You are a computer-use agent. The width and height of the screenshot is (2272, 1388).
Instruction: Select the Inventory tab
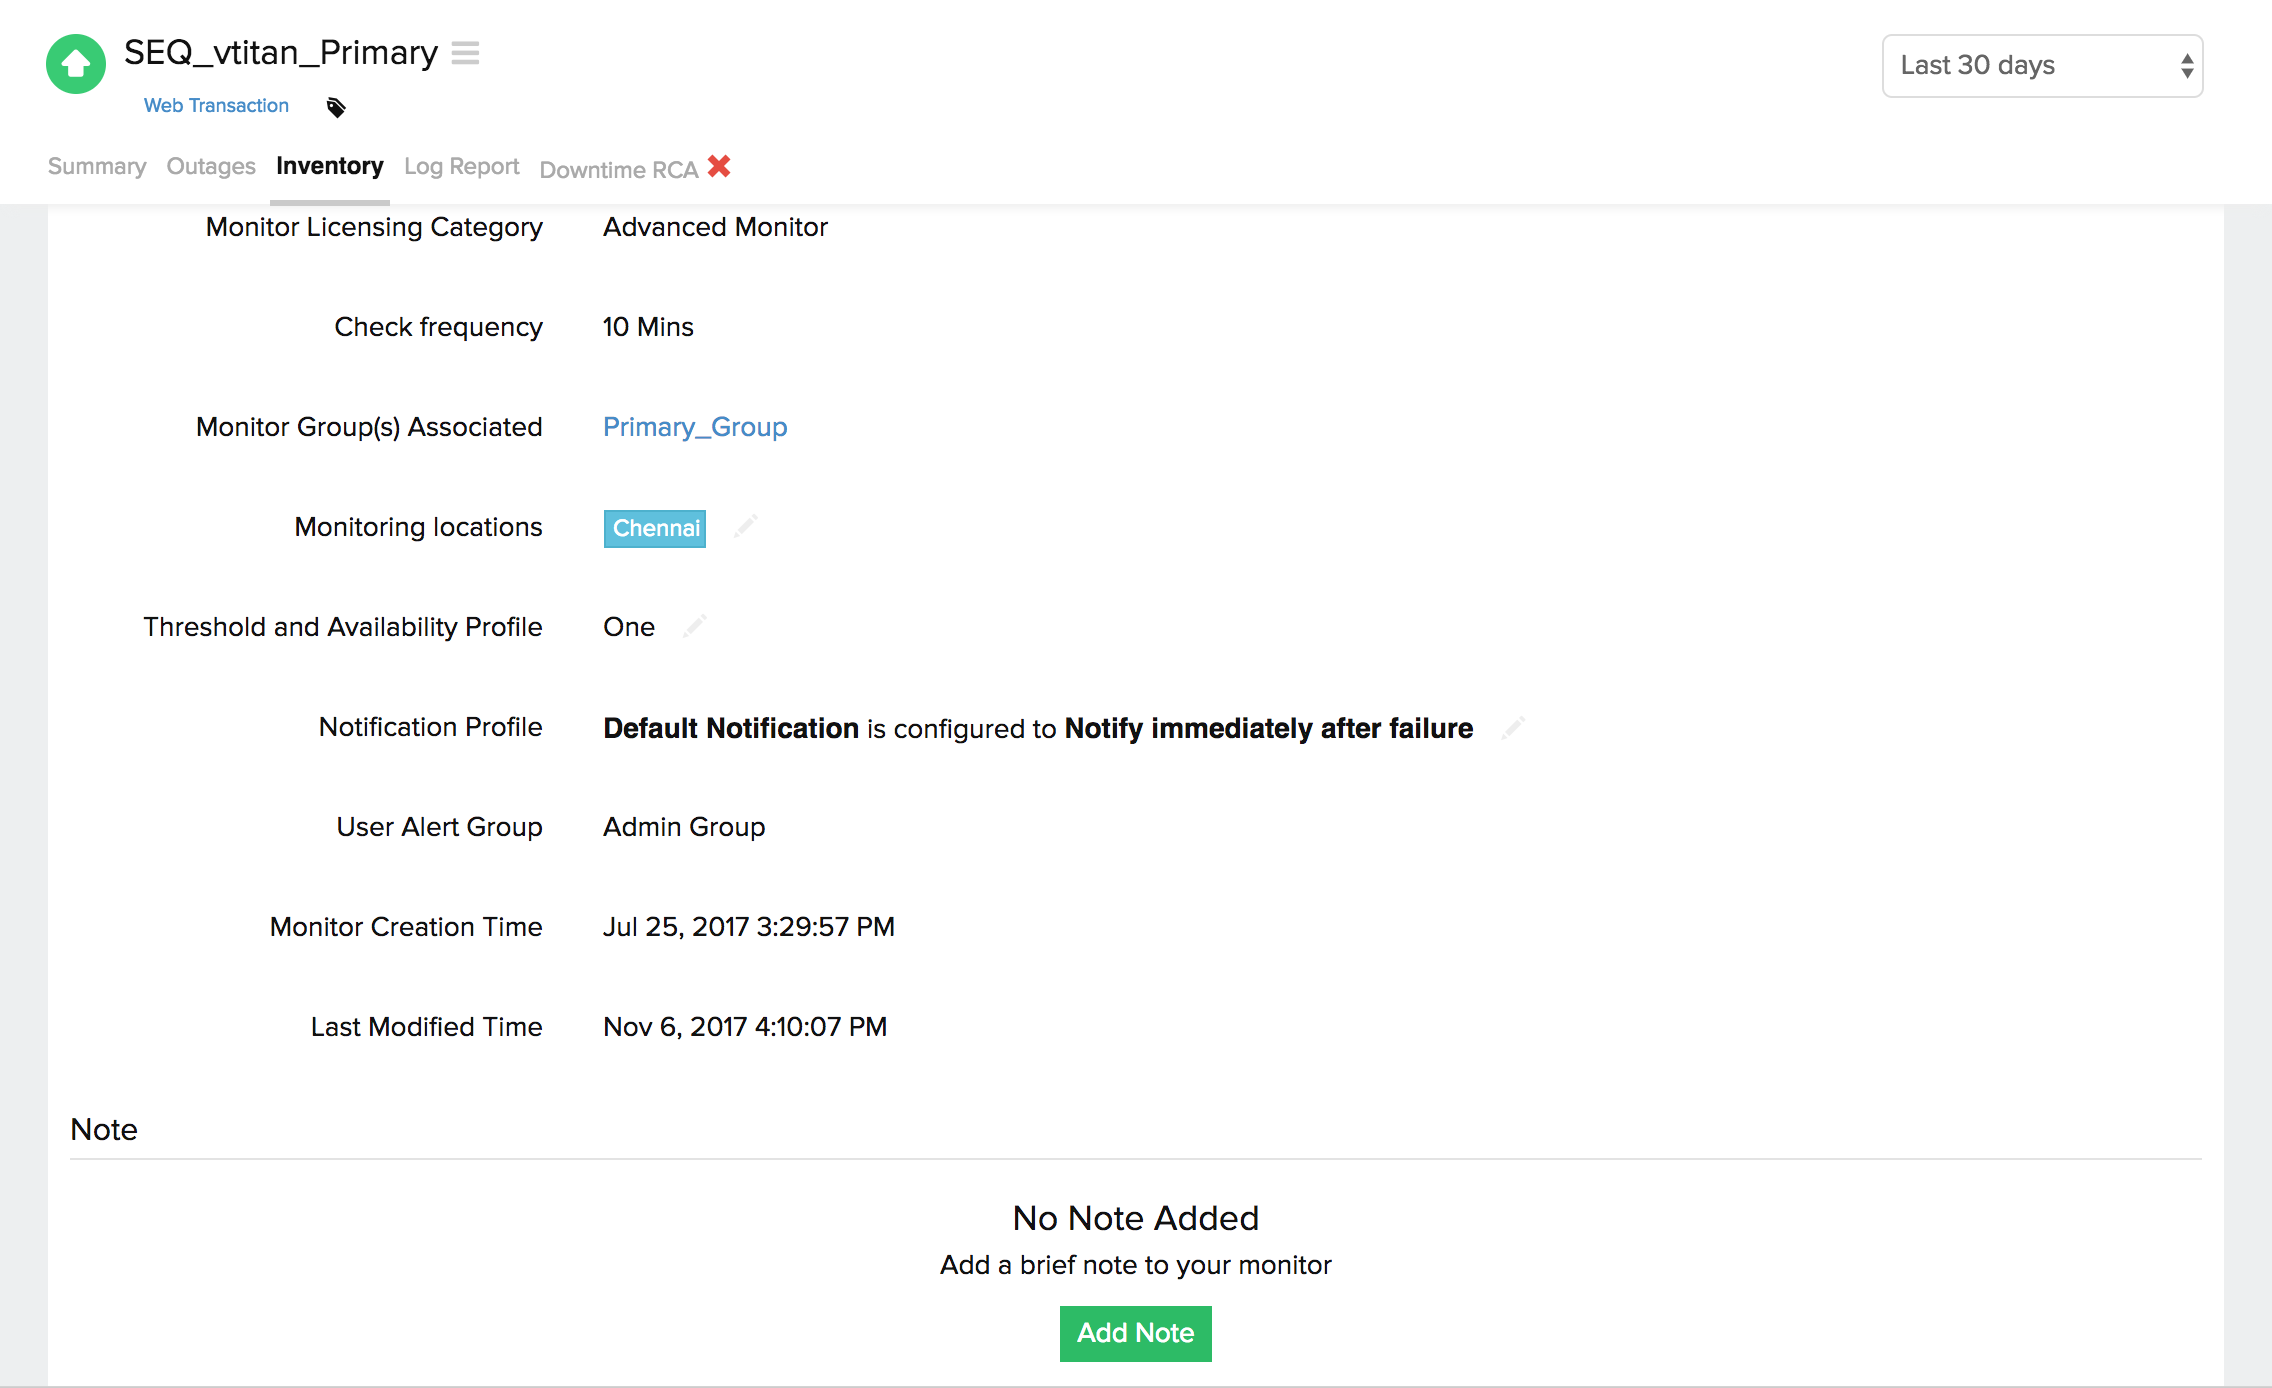pyautogui.click(x=329, y=166)
